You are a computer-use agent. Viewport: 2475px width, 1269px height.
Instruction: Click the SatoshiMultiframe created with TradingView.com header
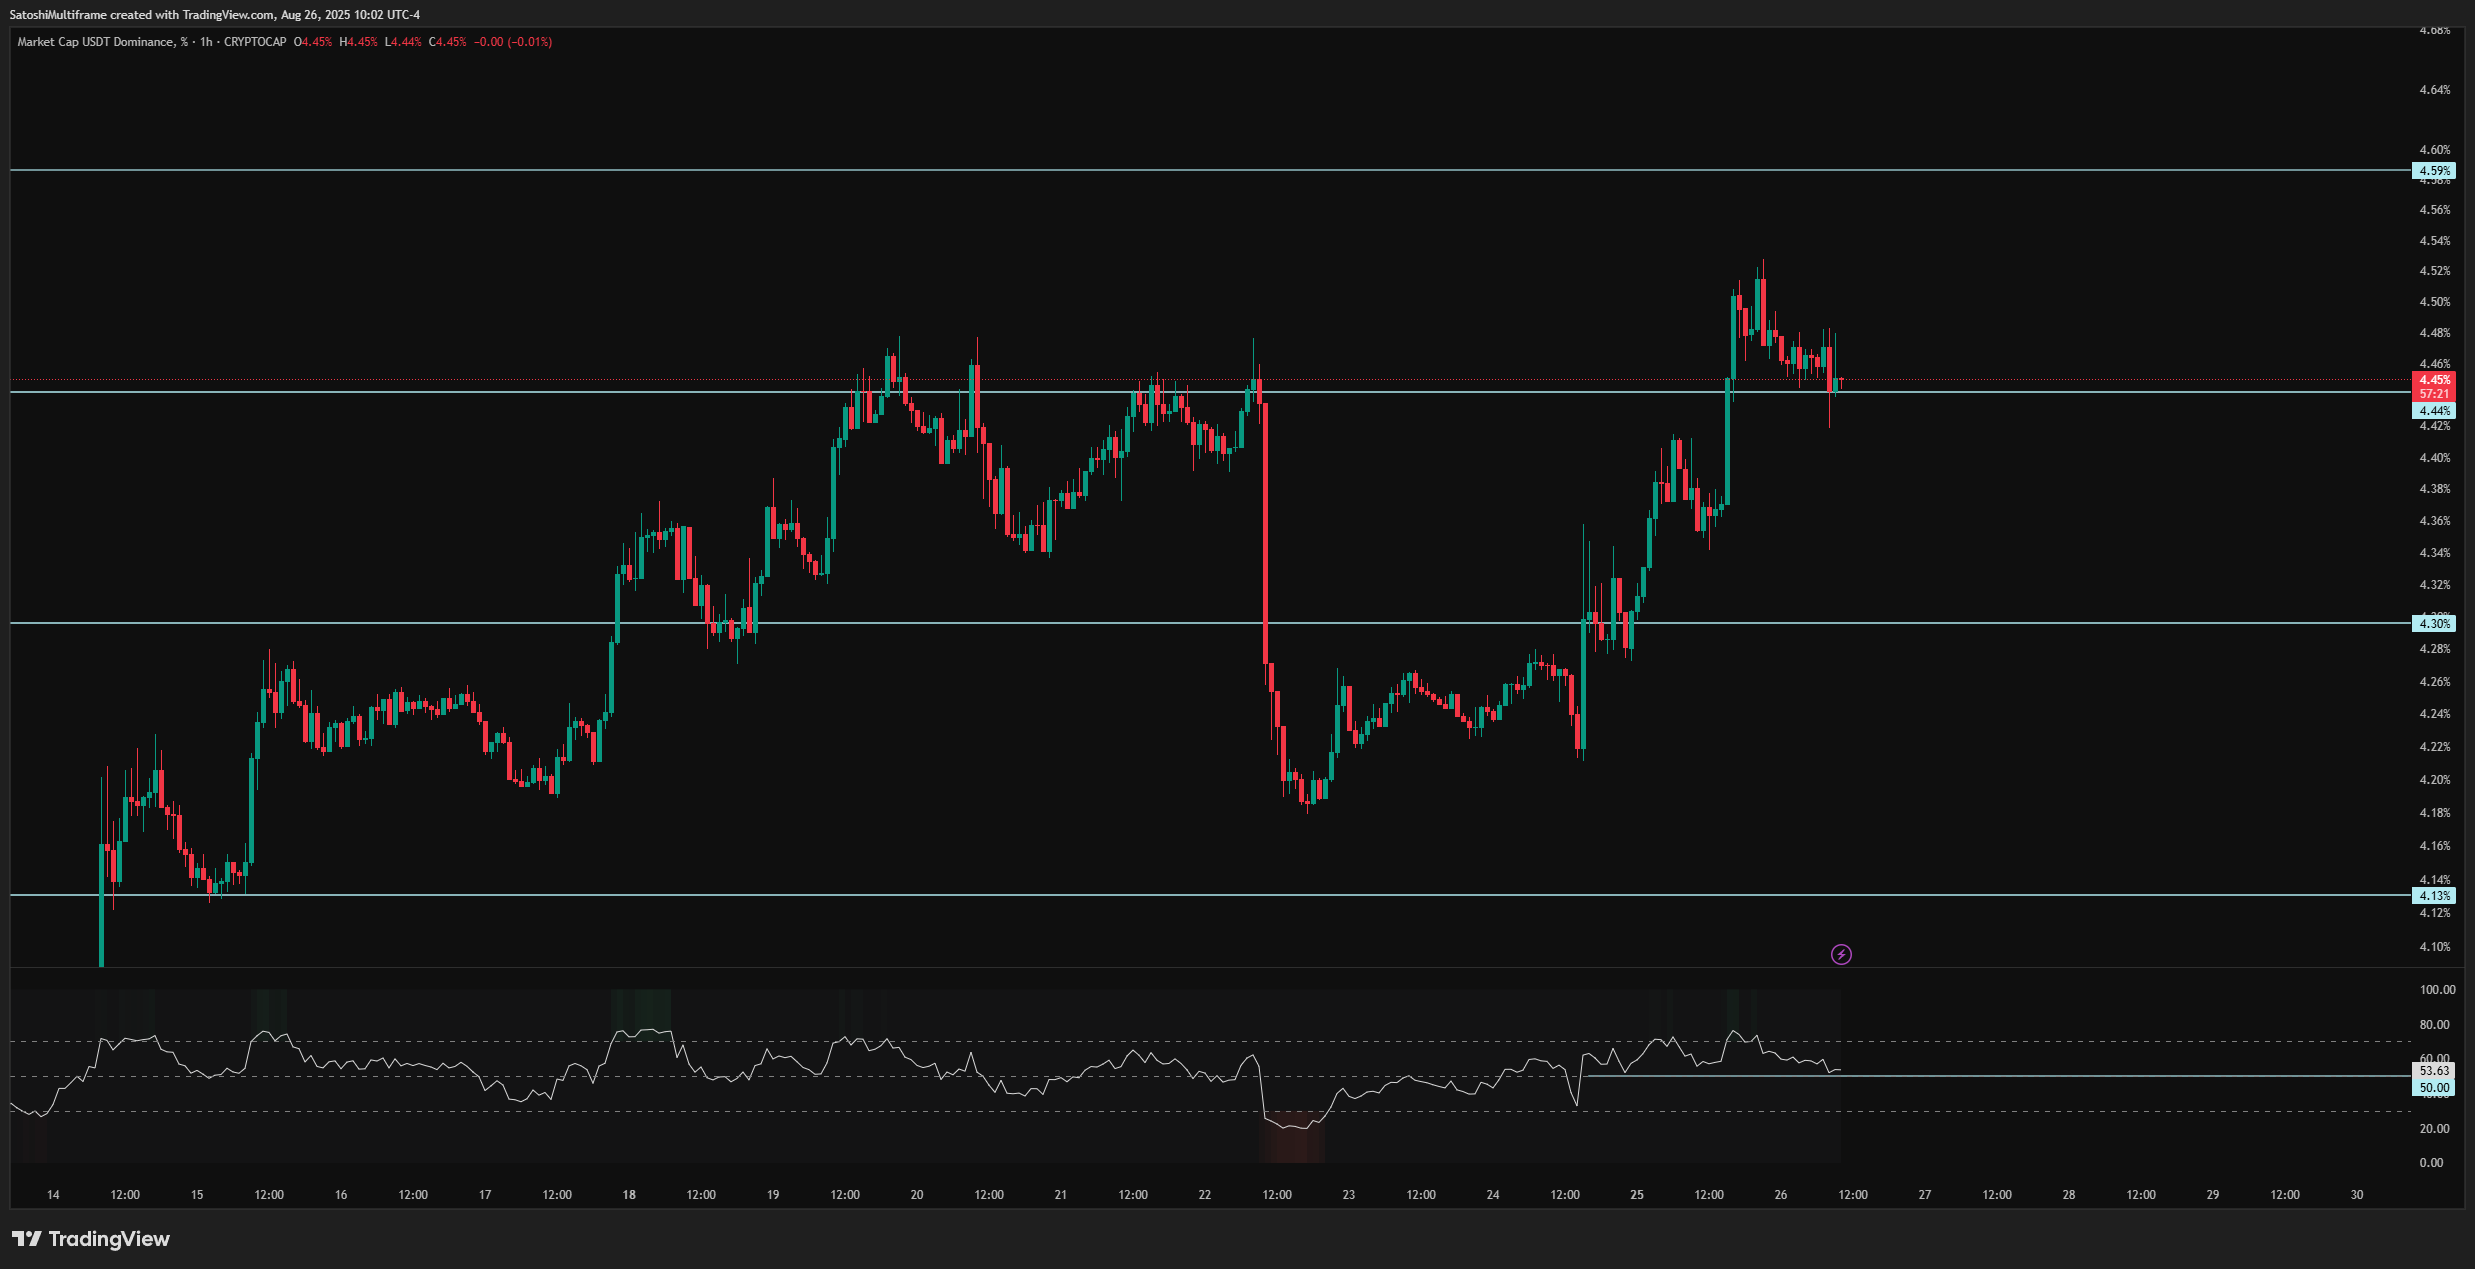pos(215,15)
